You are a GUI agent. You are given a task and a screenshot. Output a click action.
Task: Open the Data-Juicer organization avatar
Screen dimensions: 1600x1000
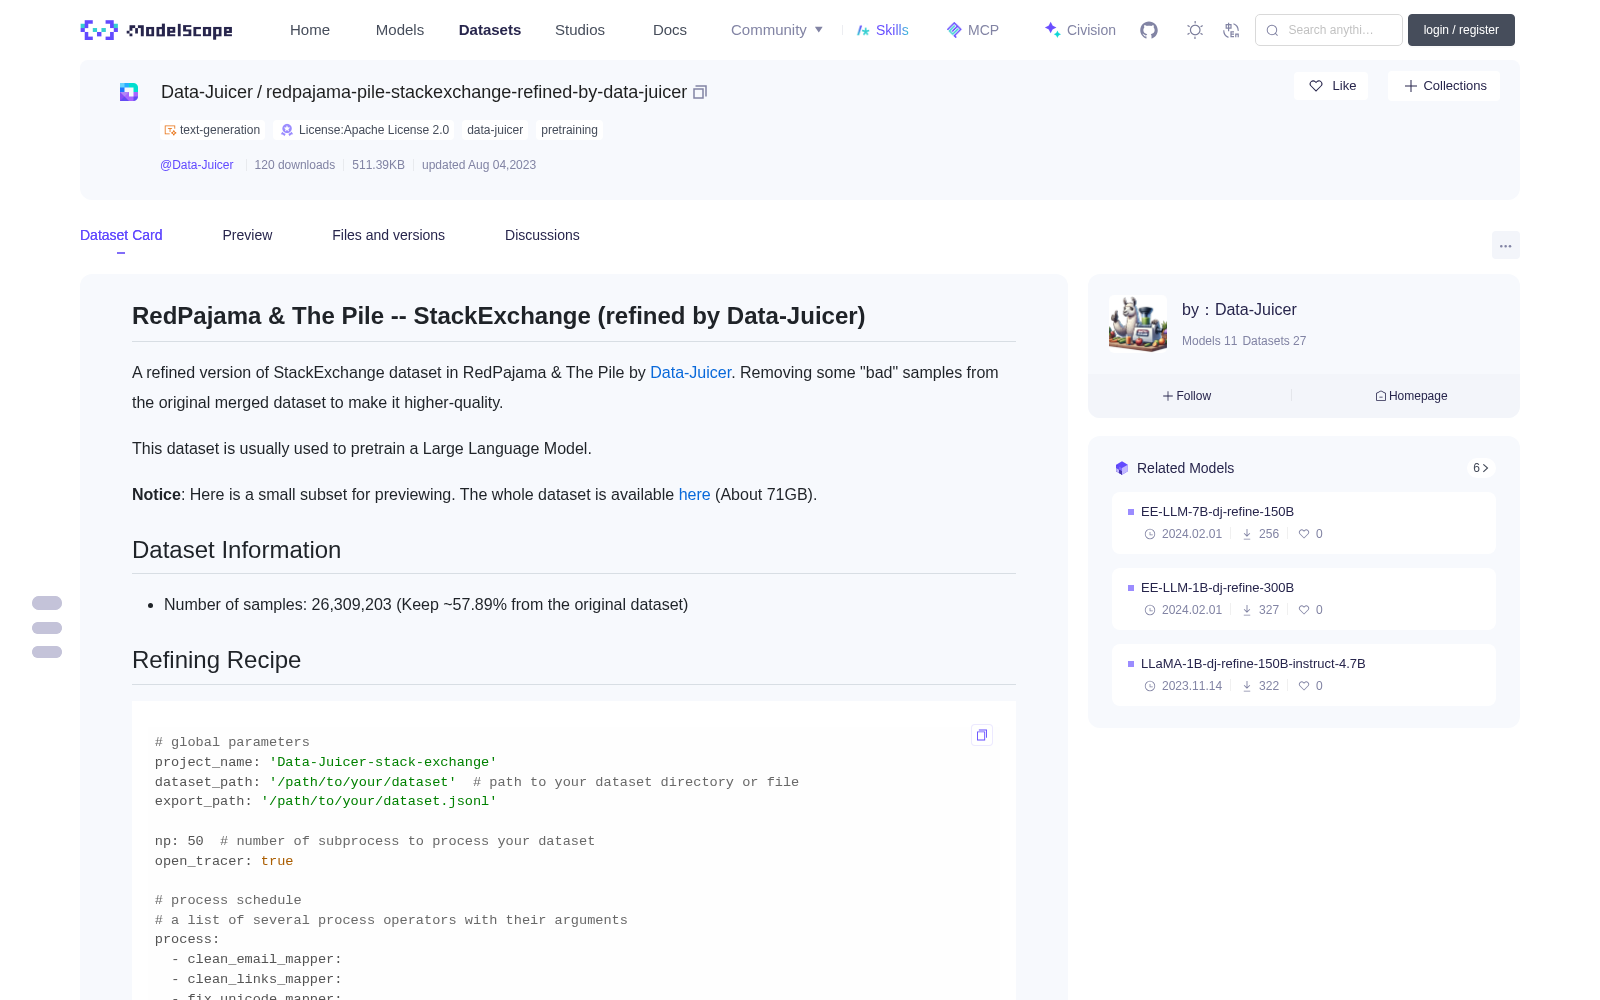pyautogui.click(x=1138, y=323)
